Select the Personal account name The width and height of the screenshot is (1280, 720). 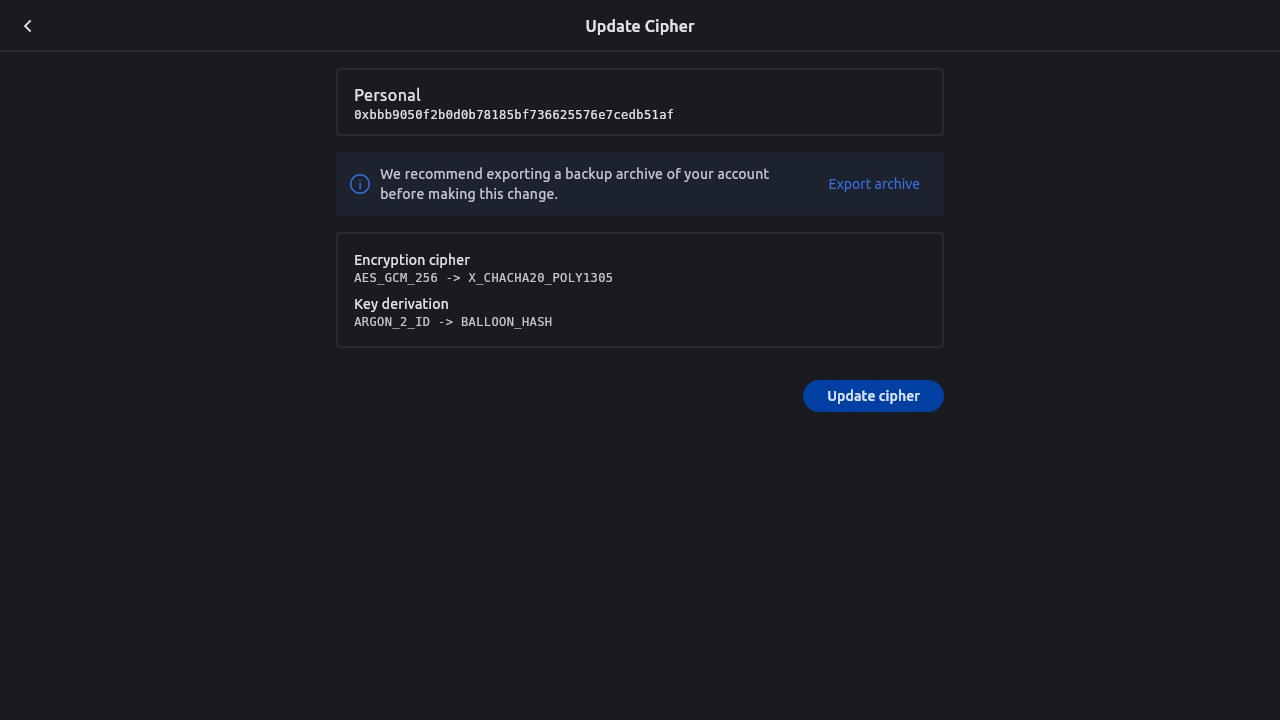click(387, 95)
